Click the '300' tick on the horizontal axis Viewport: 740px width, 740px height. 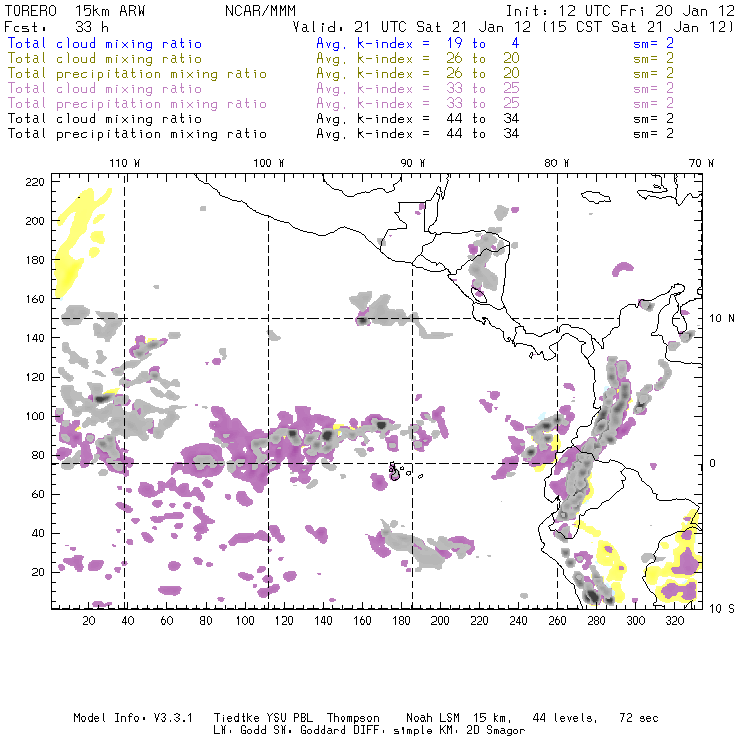(x=636, y=621)
